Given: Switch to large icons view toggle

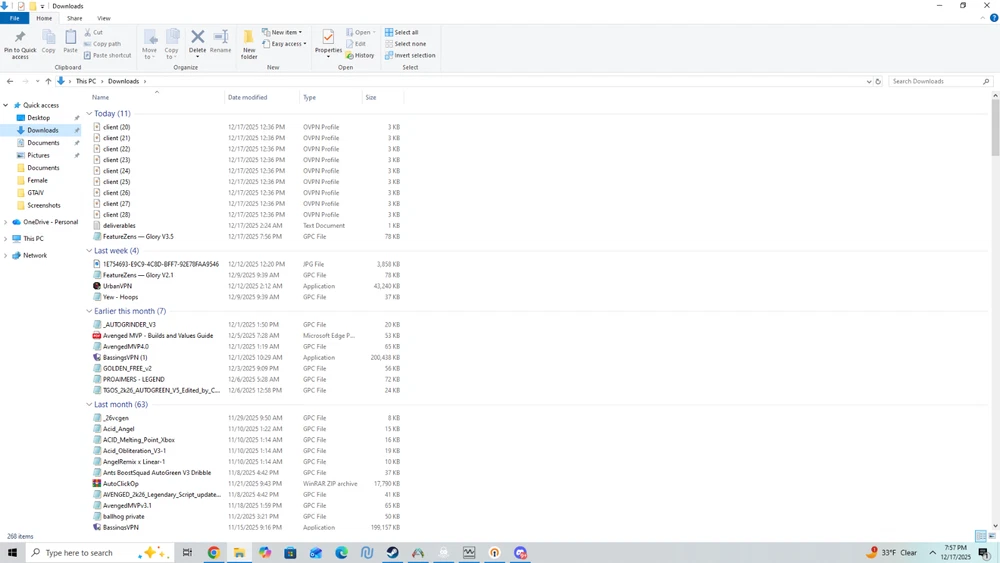Looking at the screenshot, I should tap(992, 536).
